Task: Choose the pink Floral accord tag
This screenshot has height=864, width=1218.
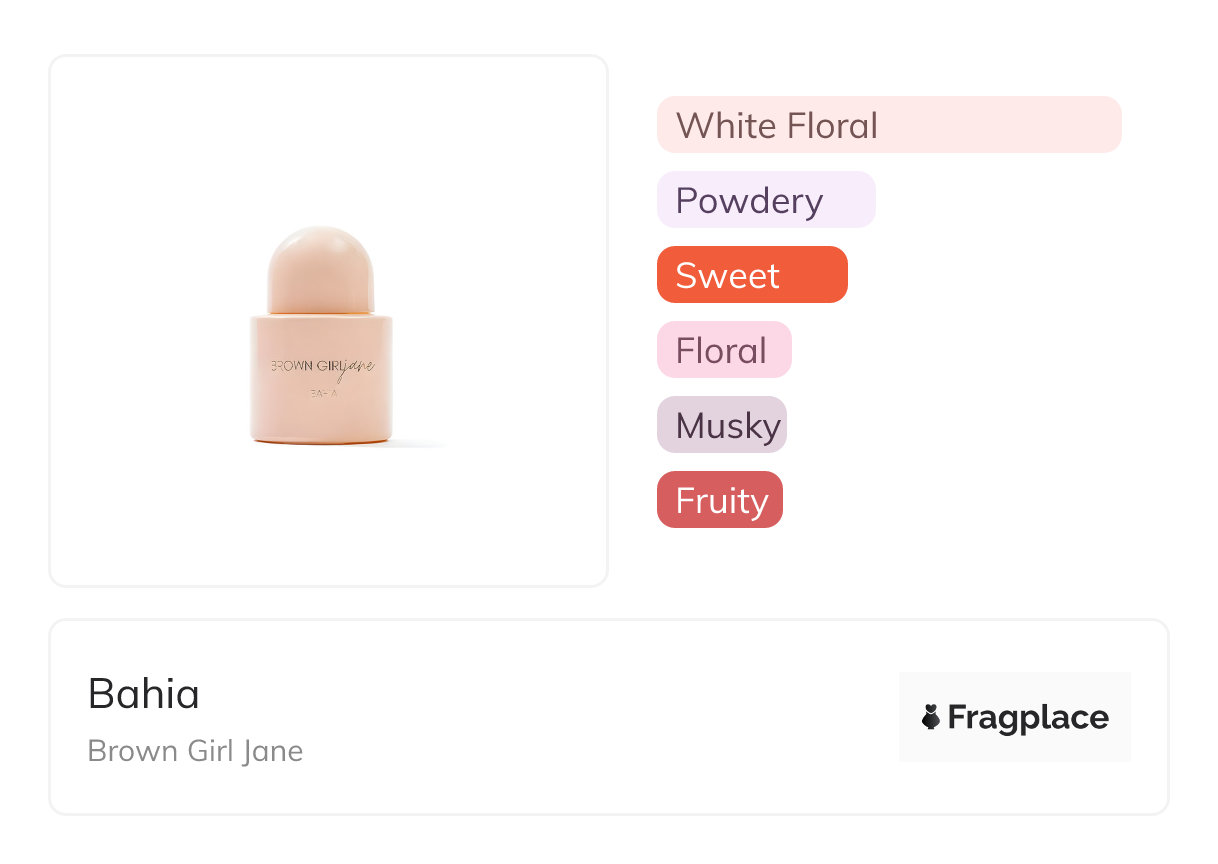Action: point(723,350)
